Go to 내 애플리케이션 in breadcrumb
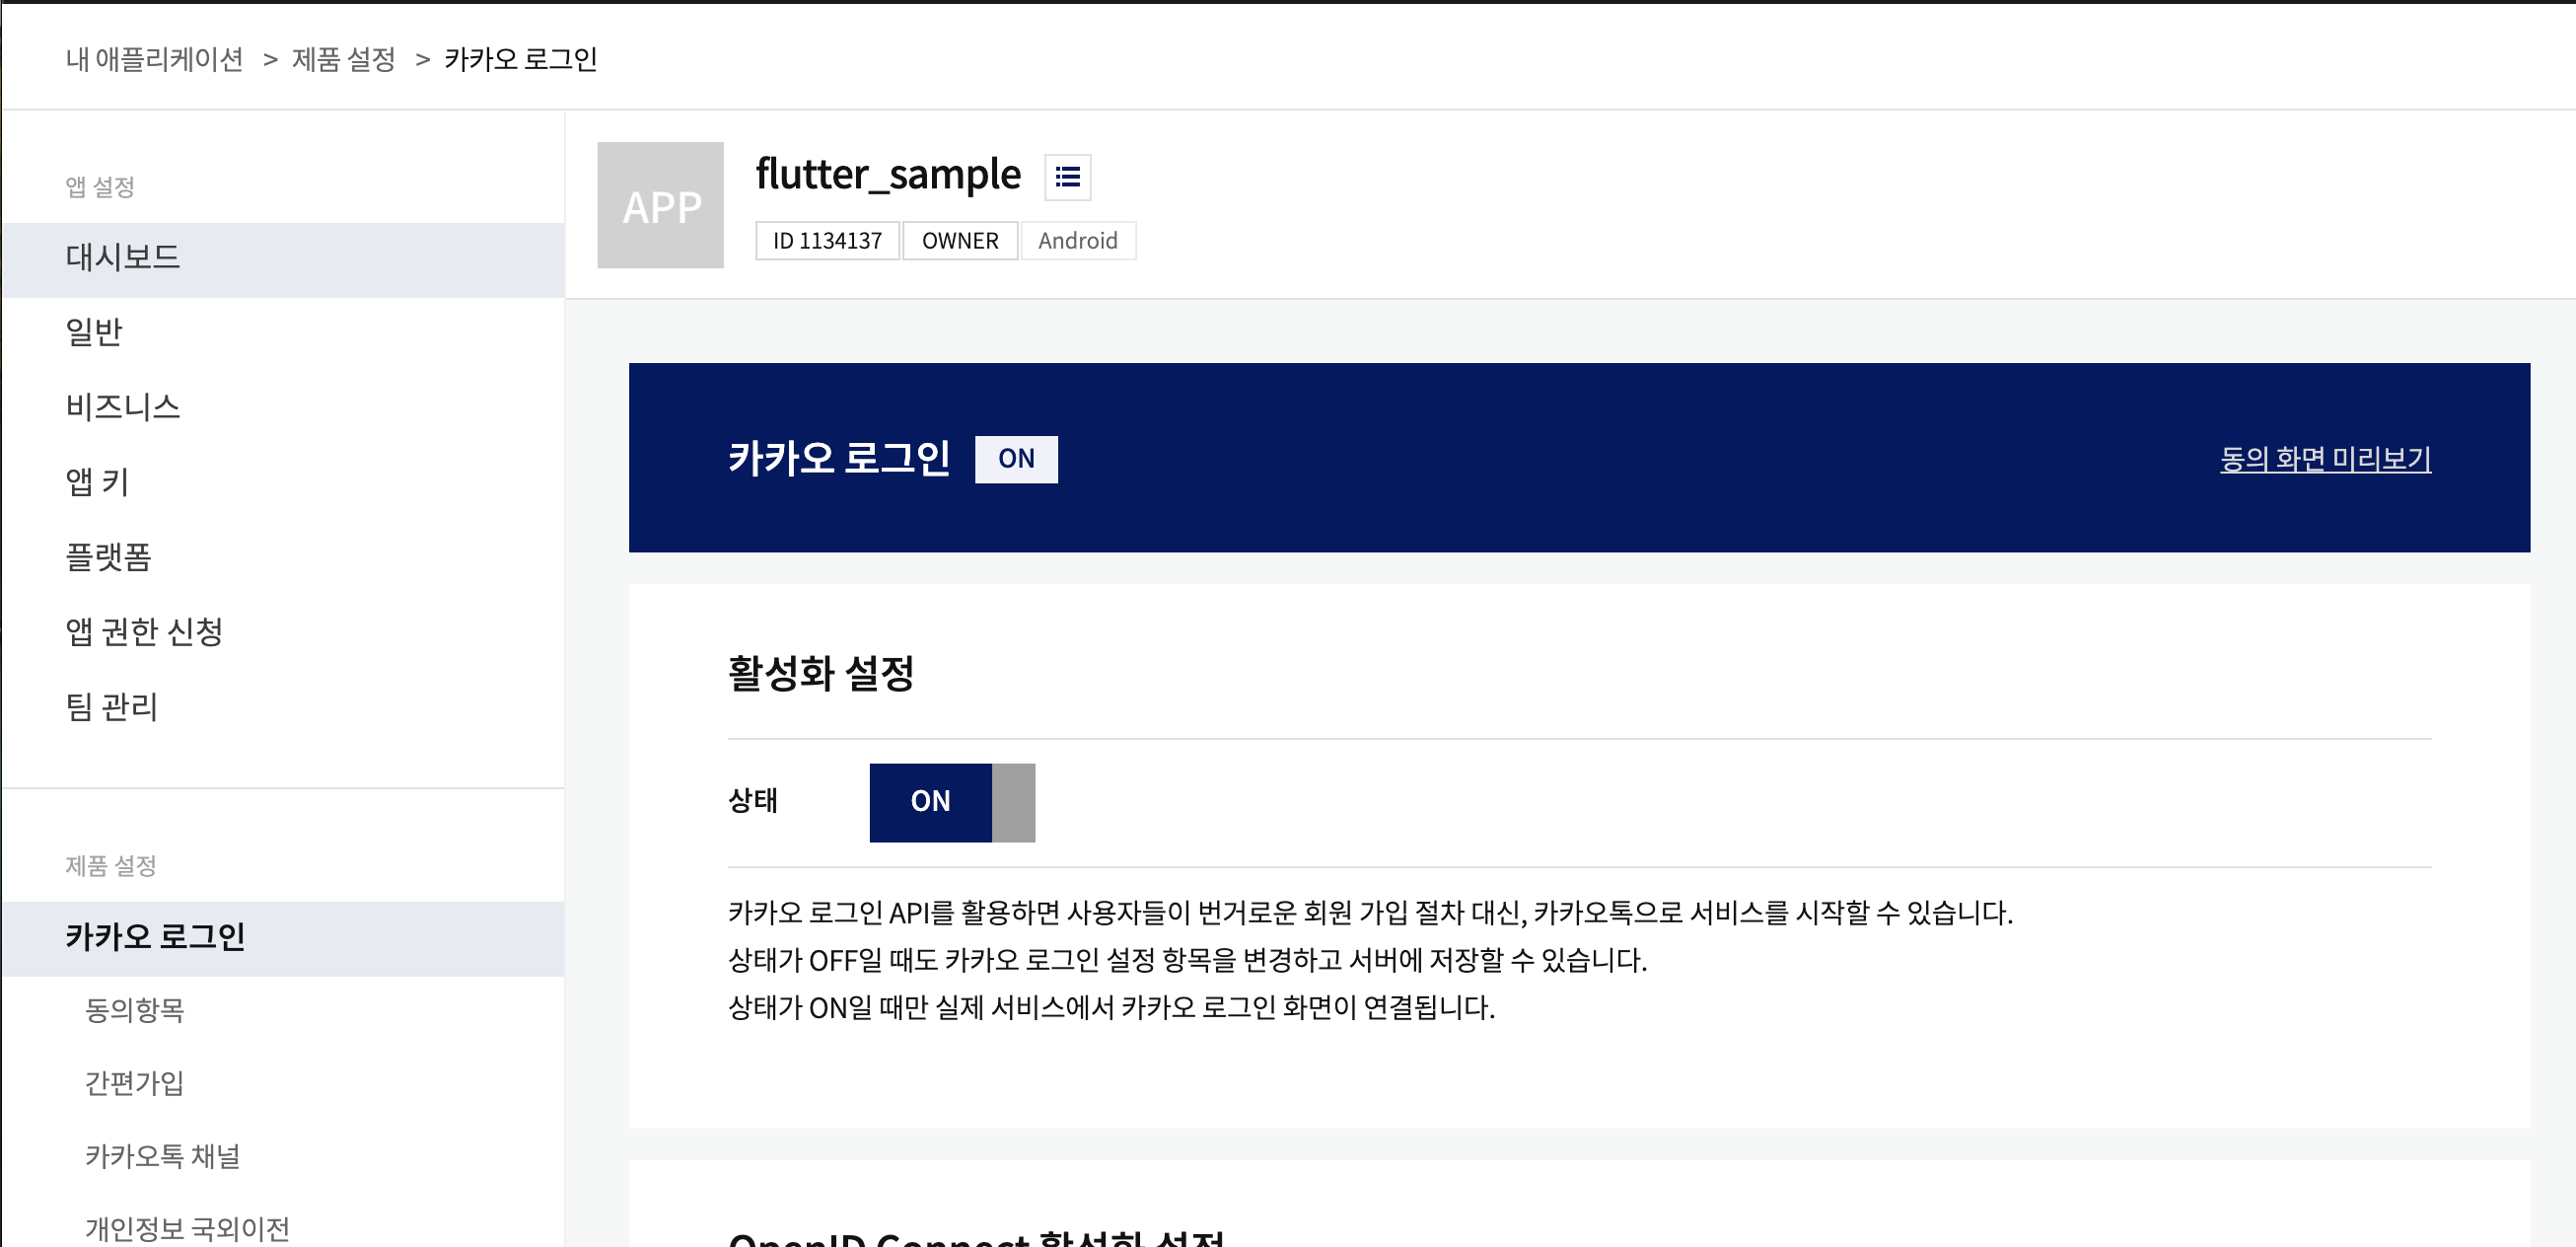The image size is (2576, 1247). 154,60
